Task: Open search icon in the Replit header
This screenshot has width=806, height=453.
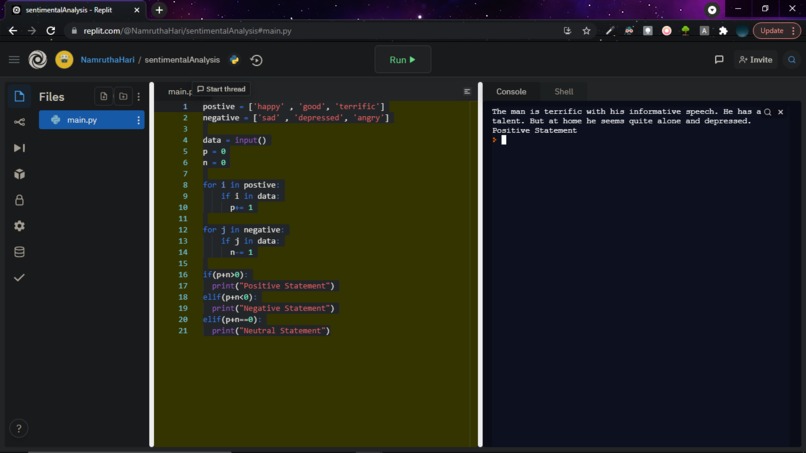Action: [x=792, y=60]
